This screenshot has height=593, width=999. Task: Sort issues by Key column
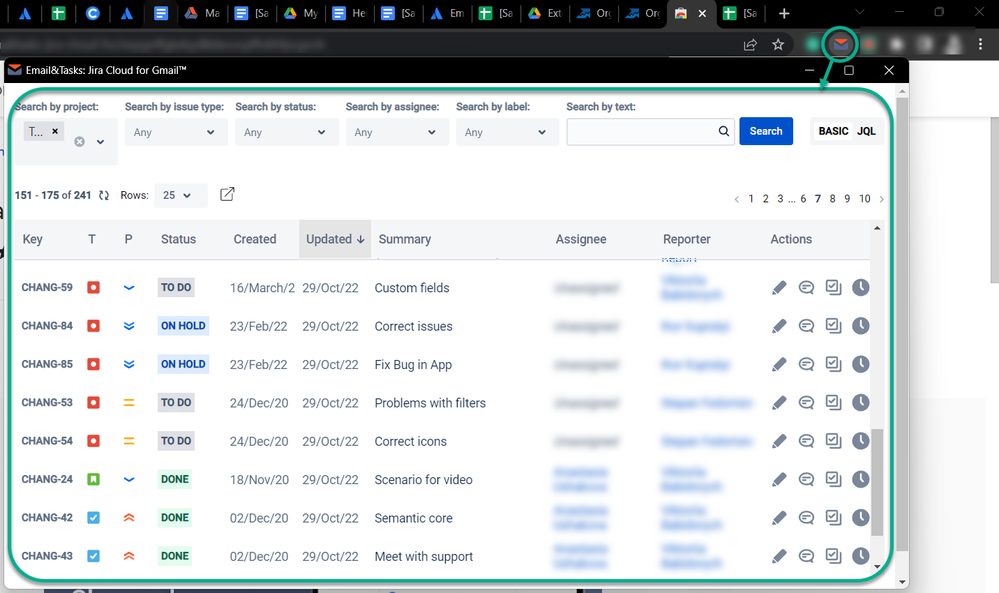coord(32,239)
